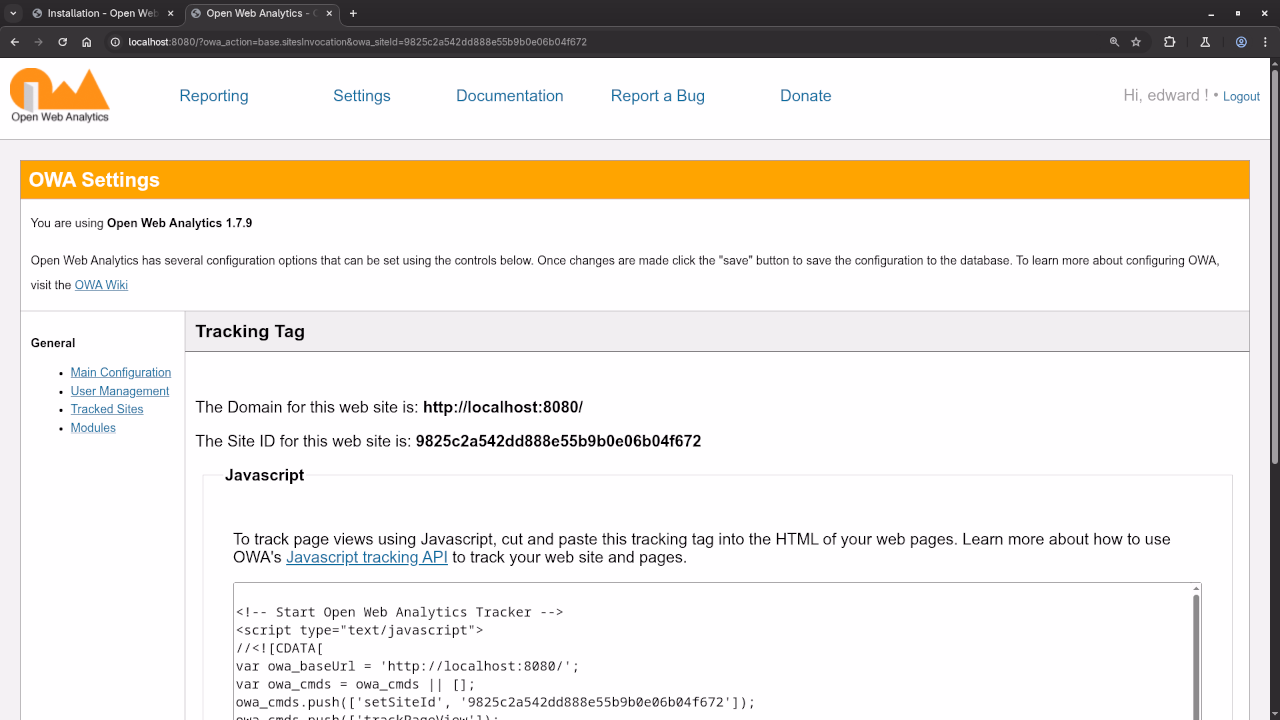Click the //<![CDATA[ code line
Screen dimensions: 1280x720
[280, 648]
